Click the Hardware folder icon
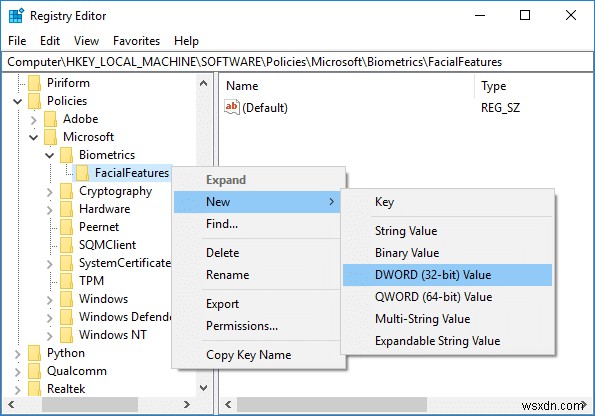 pos(66,209)
